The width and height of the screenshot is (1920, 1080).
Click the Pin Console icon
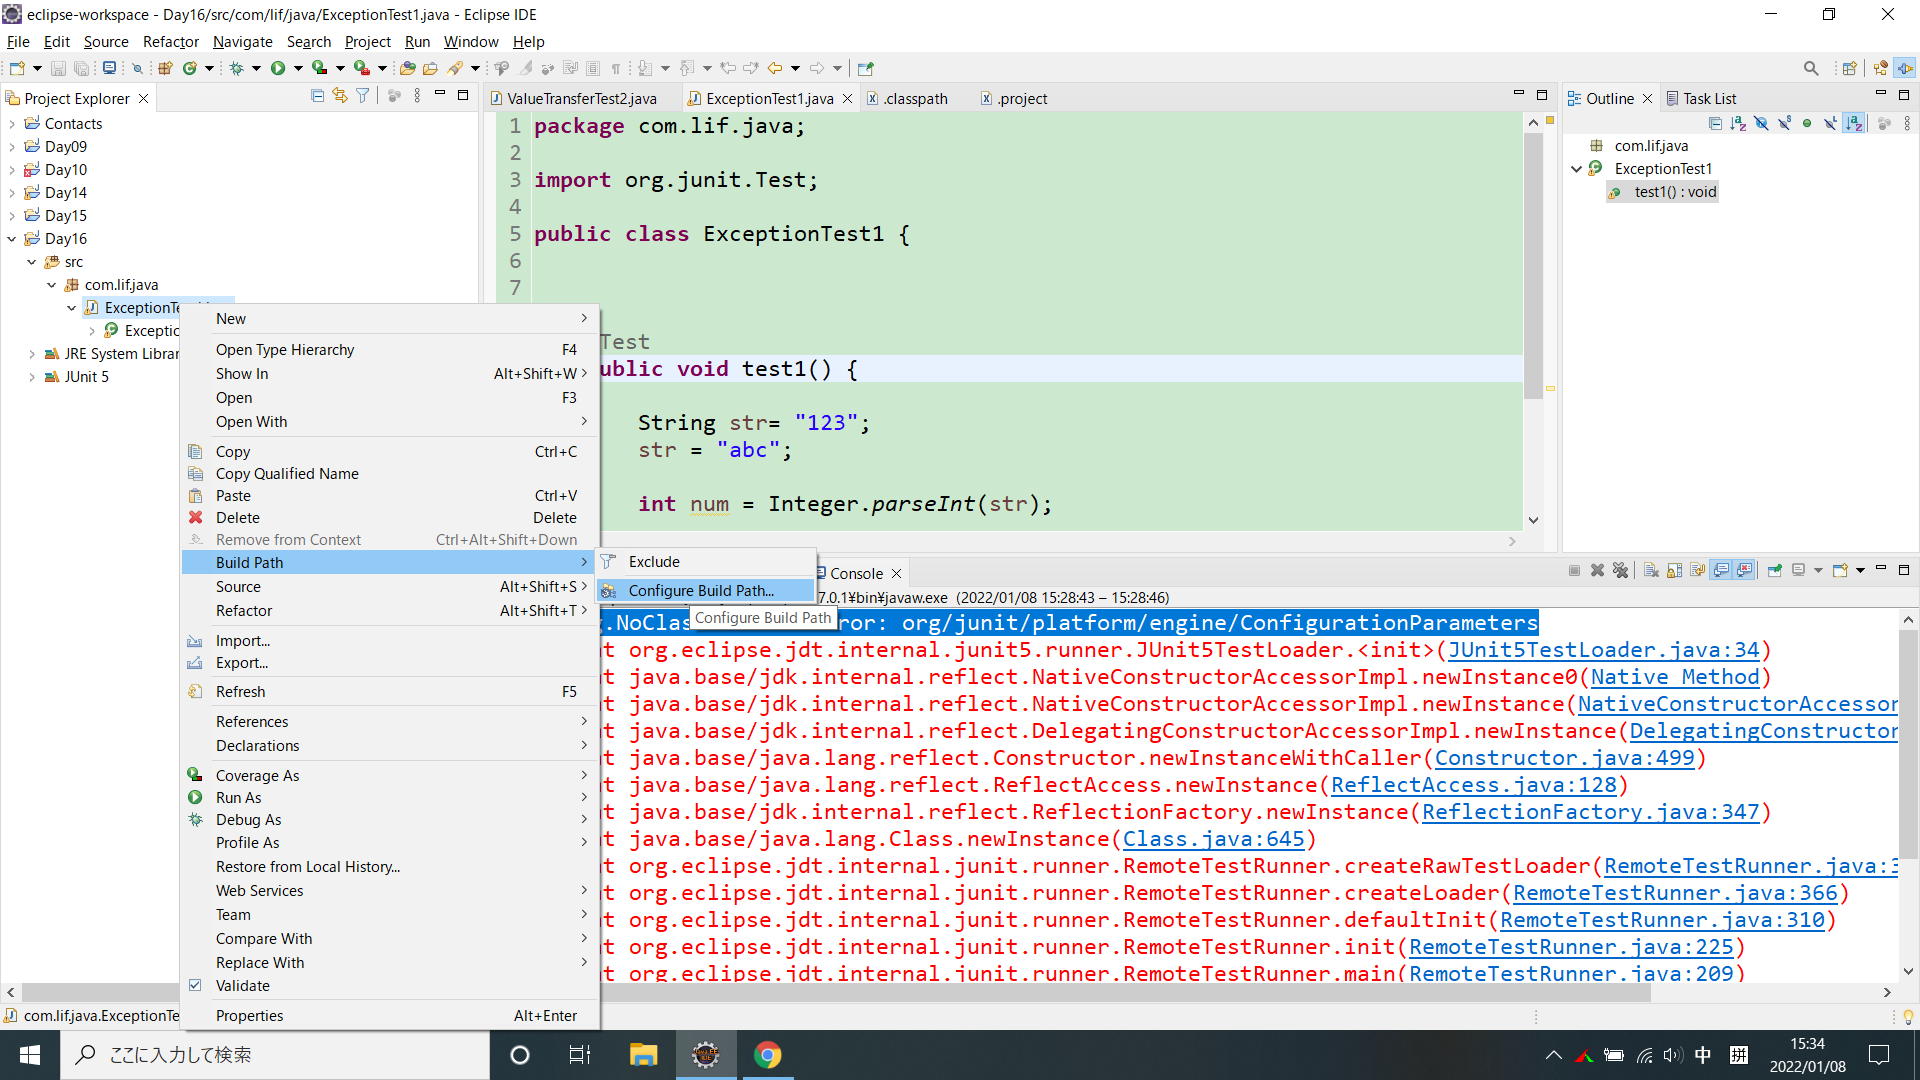pyautogui.click(x=1774, y=570)
